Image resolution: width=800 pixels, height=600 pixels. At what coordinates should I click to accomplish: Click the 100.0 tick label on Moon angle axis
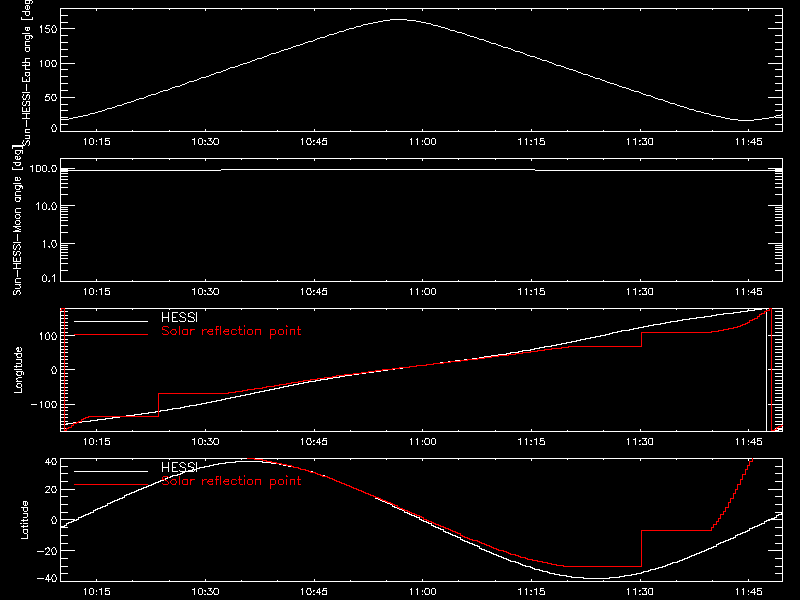pyautogui.click(x=43, y=169)
